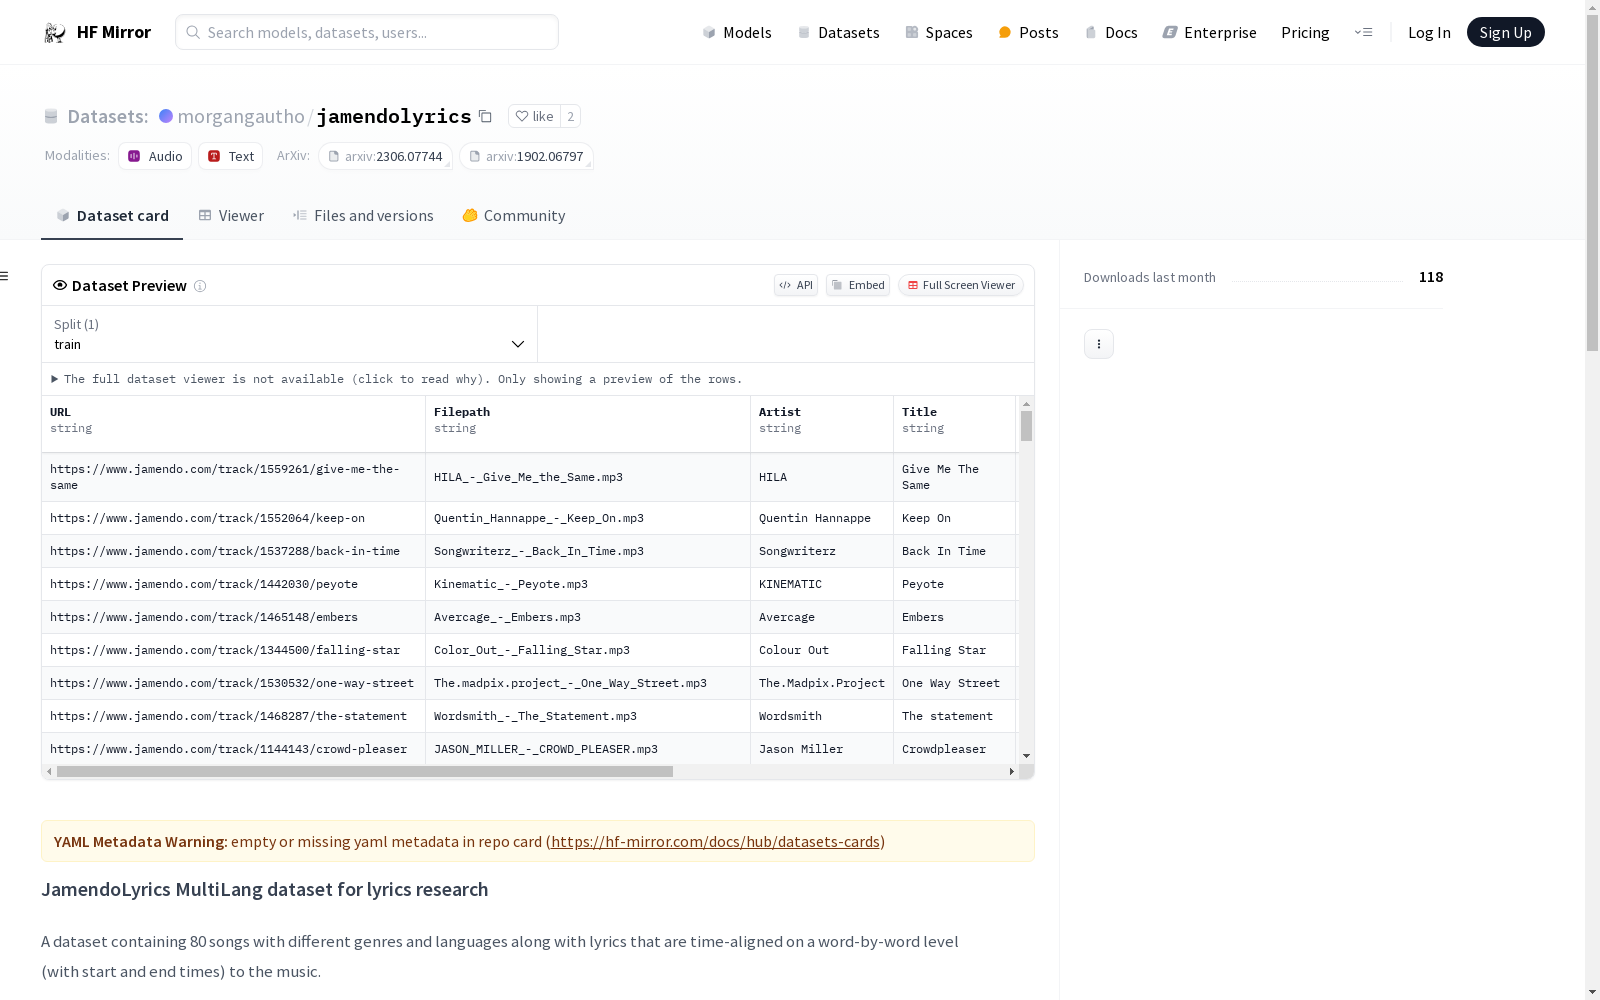Go to Datasets in the navigation

[838, 33]
